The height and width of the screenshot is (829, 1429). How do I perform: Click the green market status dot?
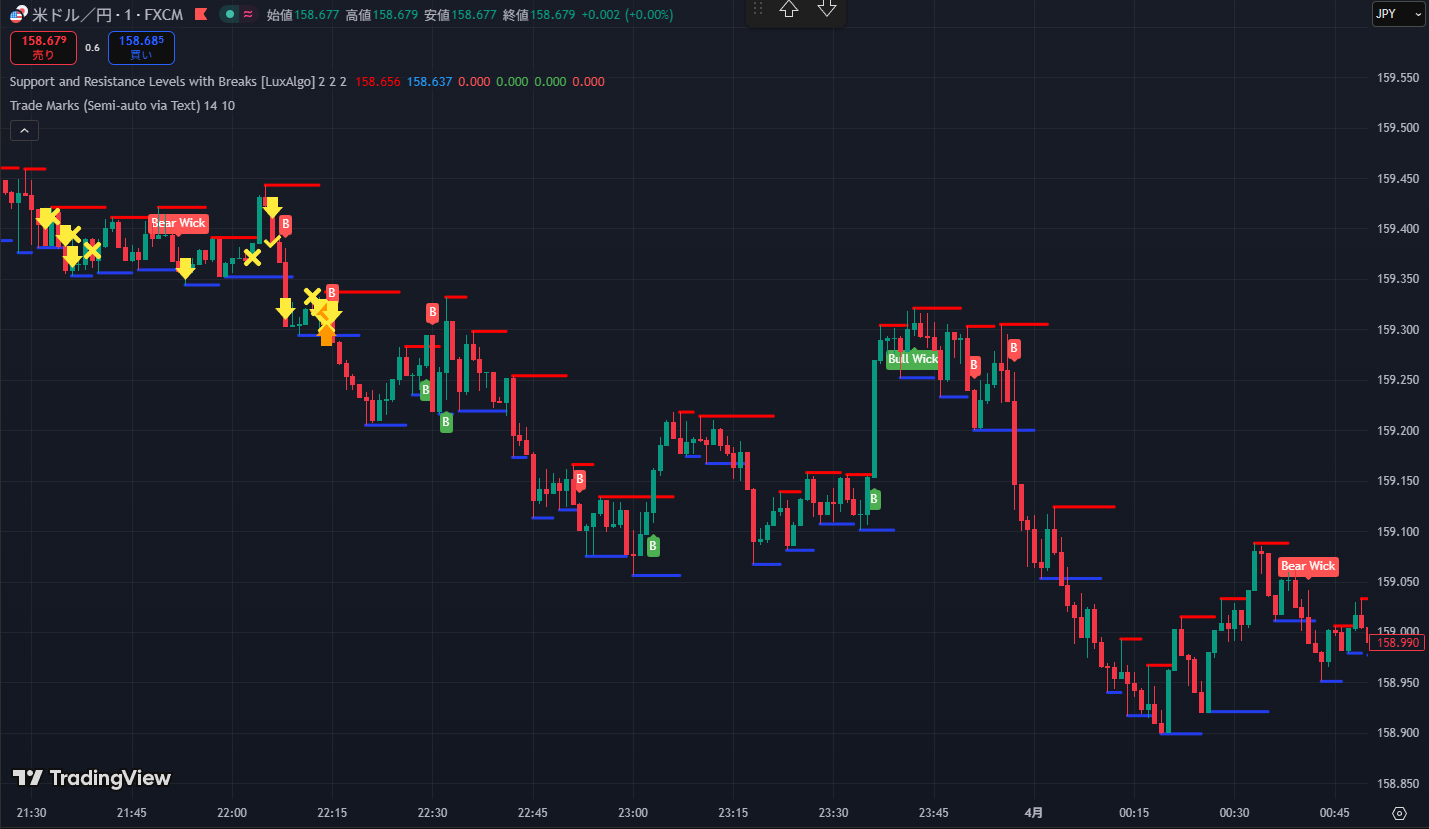click(230, 15)
